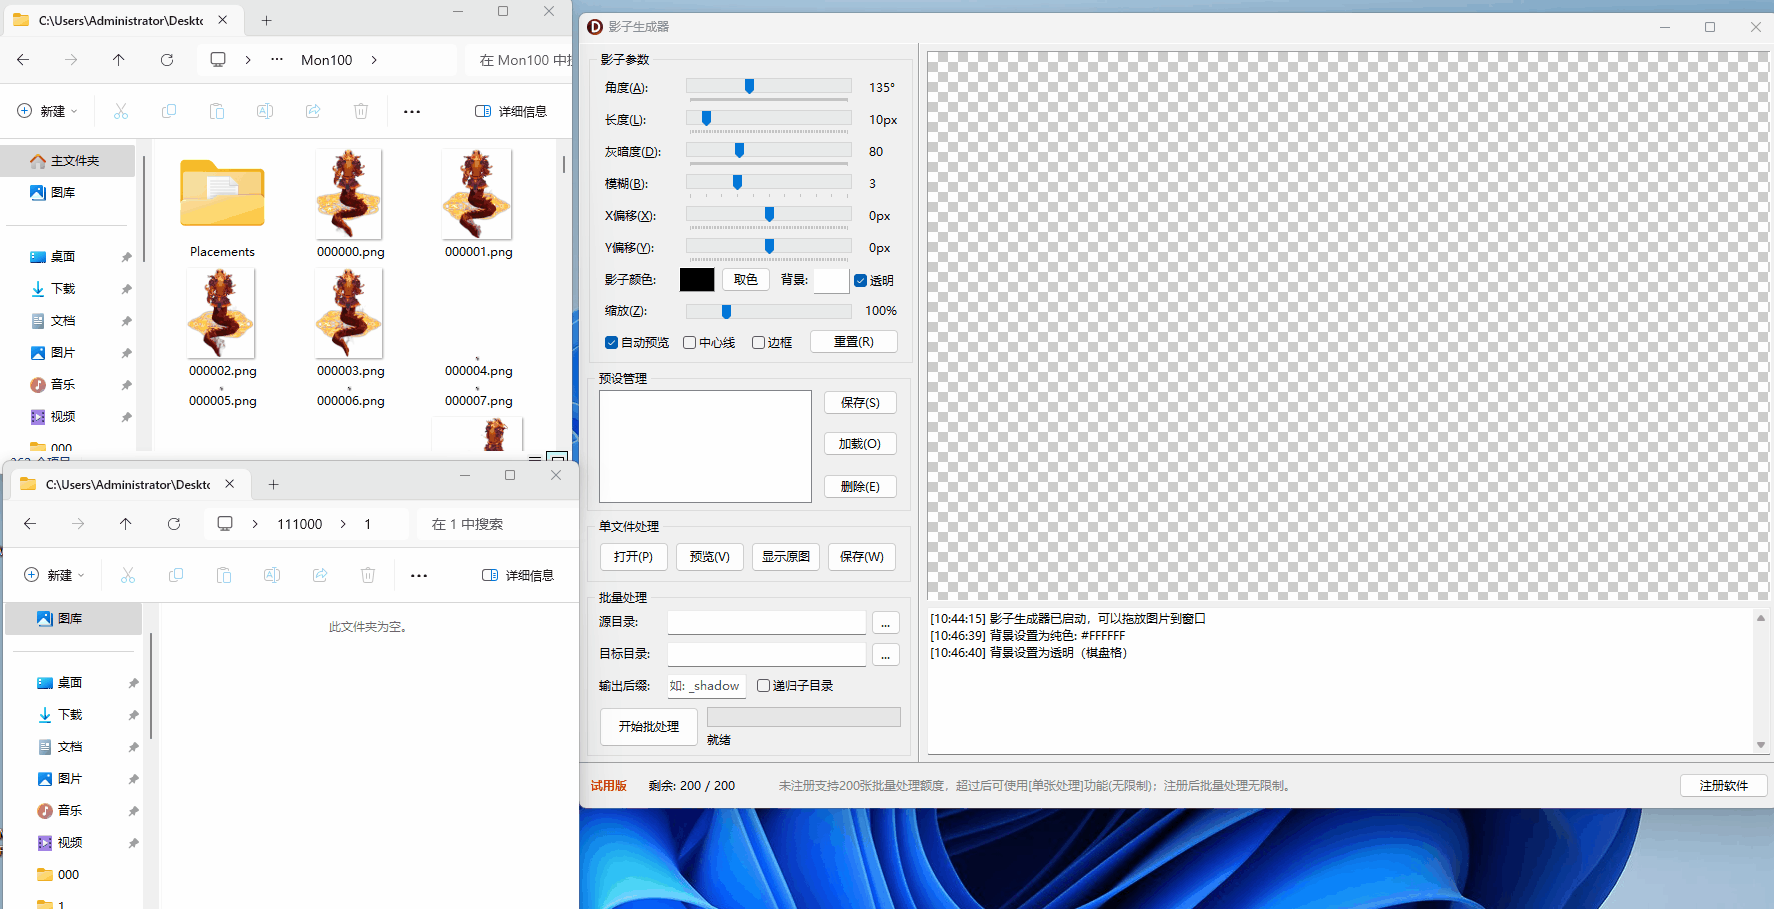Open the three-dot more options in top explorer

pyautogui.click(x=412, y=111)
